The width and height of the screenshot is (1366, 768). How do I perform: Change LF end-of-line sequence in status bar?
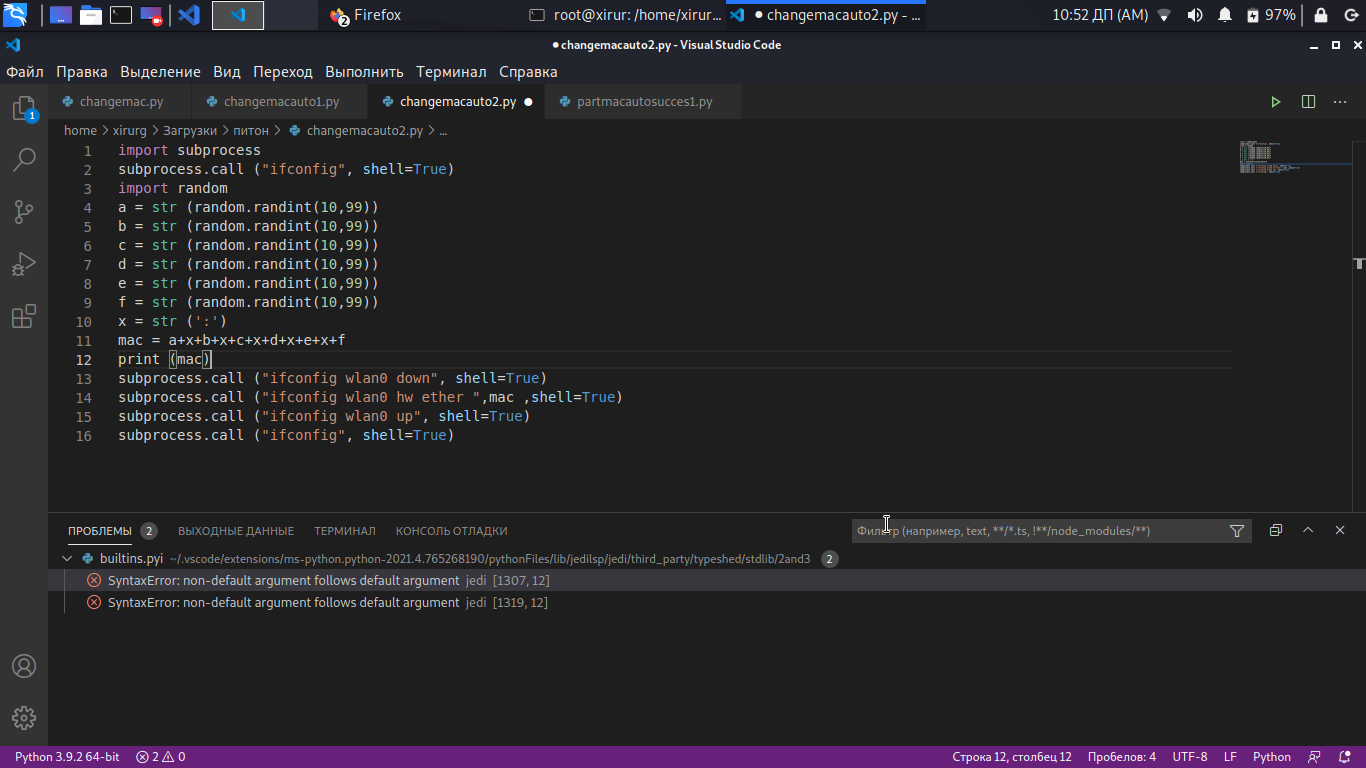click(x=1230, y=757)
